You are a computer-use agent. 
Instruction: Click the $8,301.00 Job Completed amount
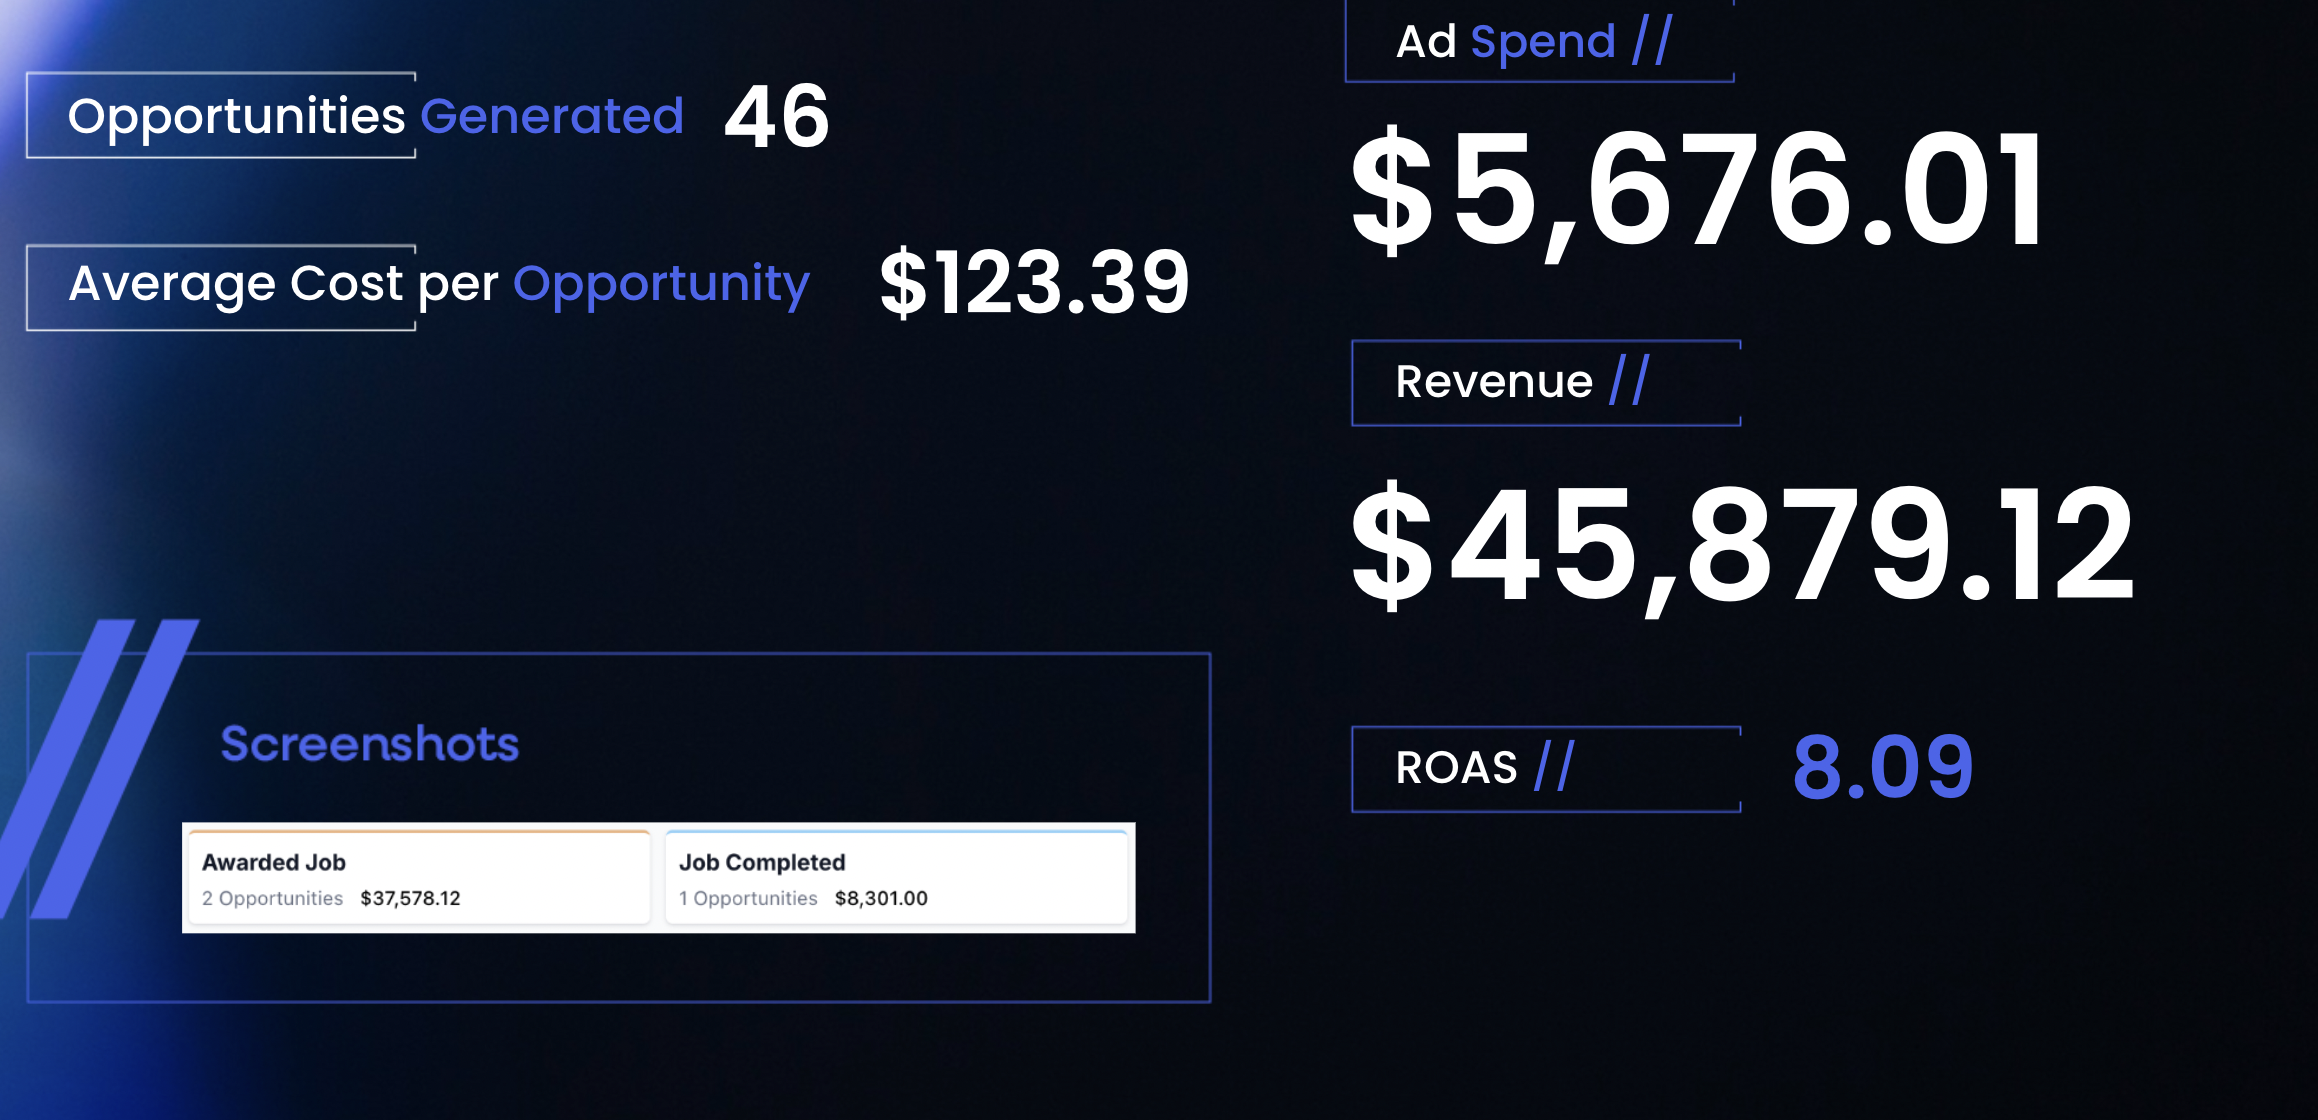coord(881,898)
